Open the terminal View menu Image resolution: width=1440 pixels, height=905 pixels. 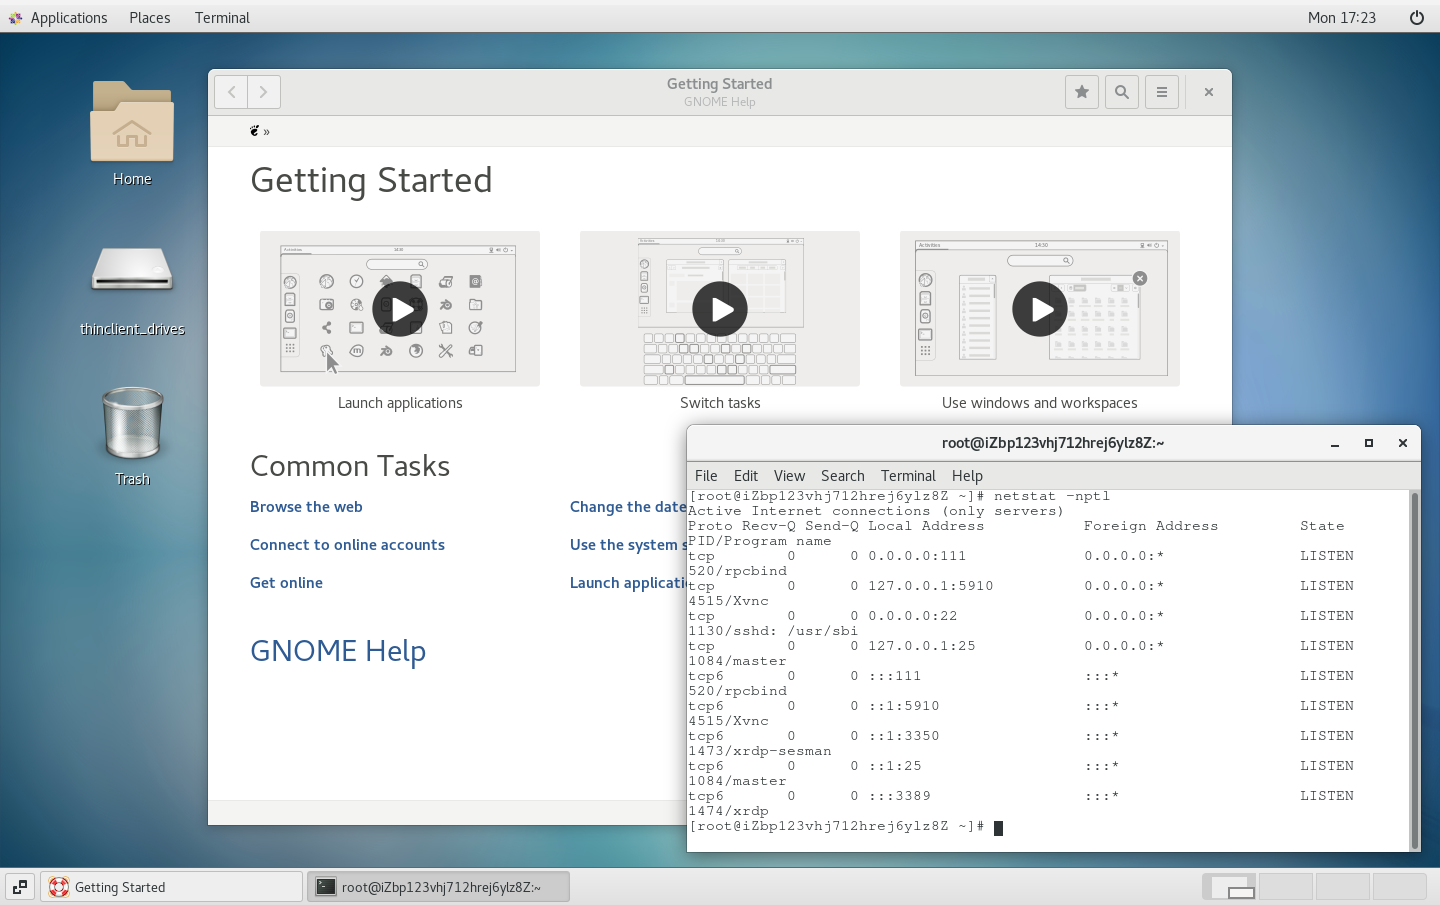tap(789, 476)
